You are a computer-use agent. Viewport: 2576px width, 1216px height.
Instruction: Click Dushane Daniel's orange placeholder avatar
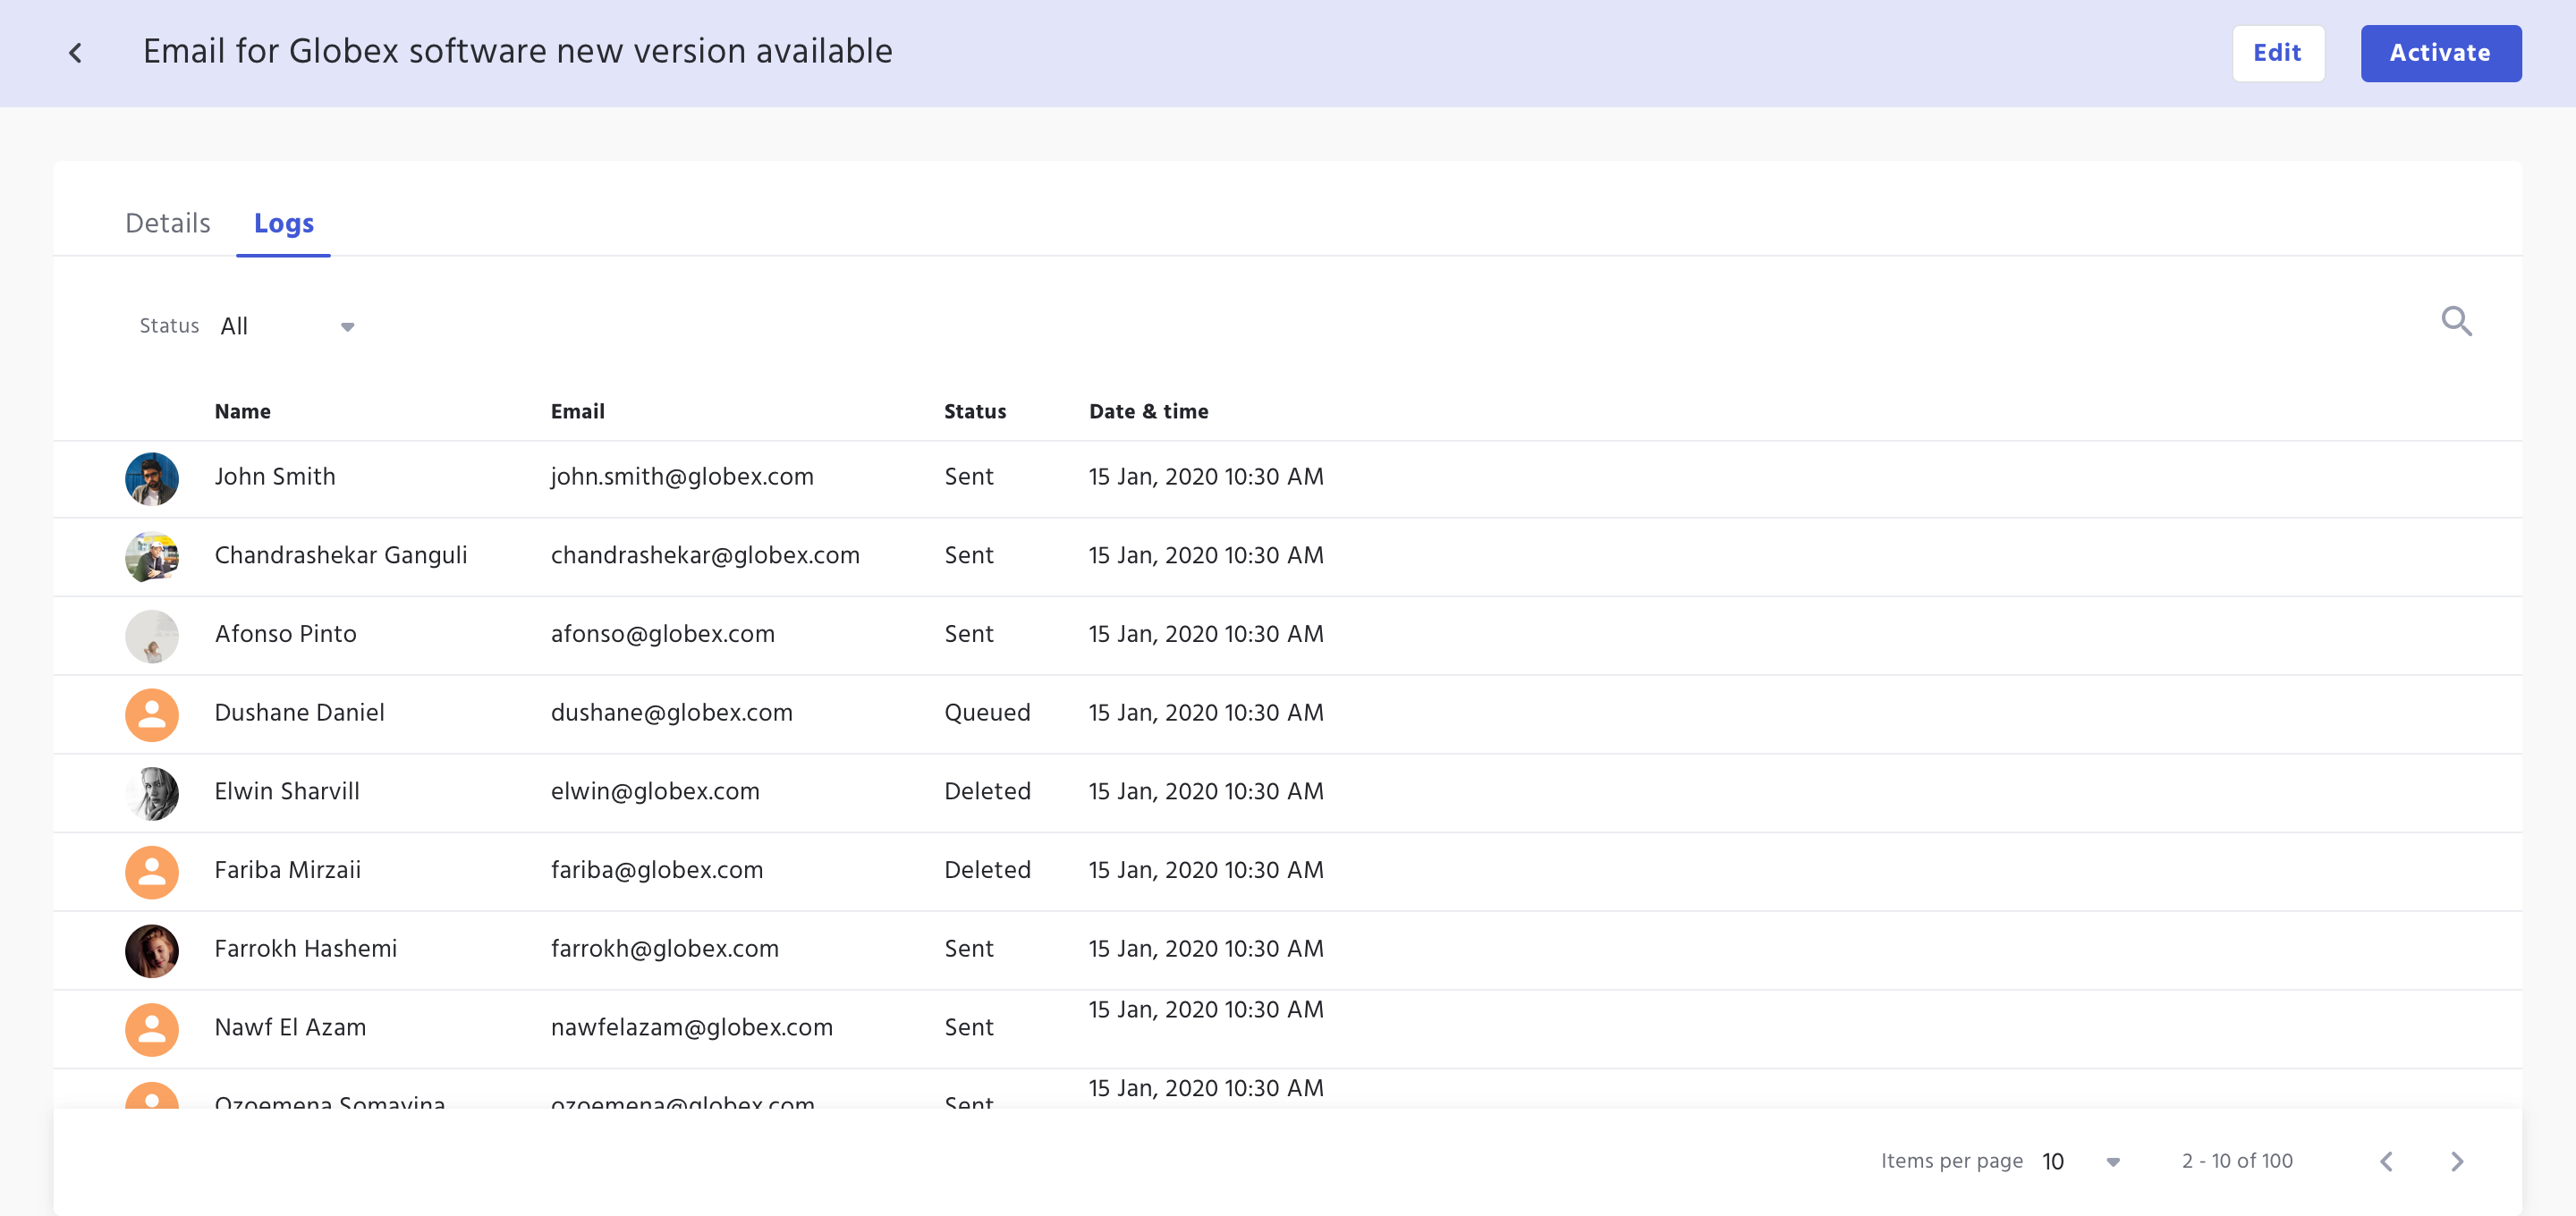tap(152, 714)
